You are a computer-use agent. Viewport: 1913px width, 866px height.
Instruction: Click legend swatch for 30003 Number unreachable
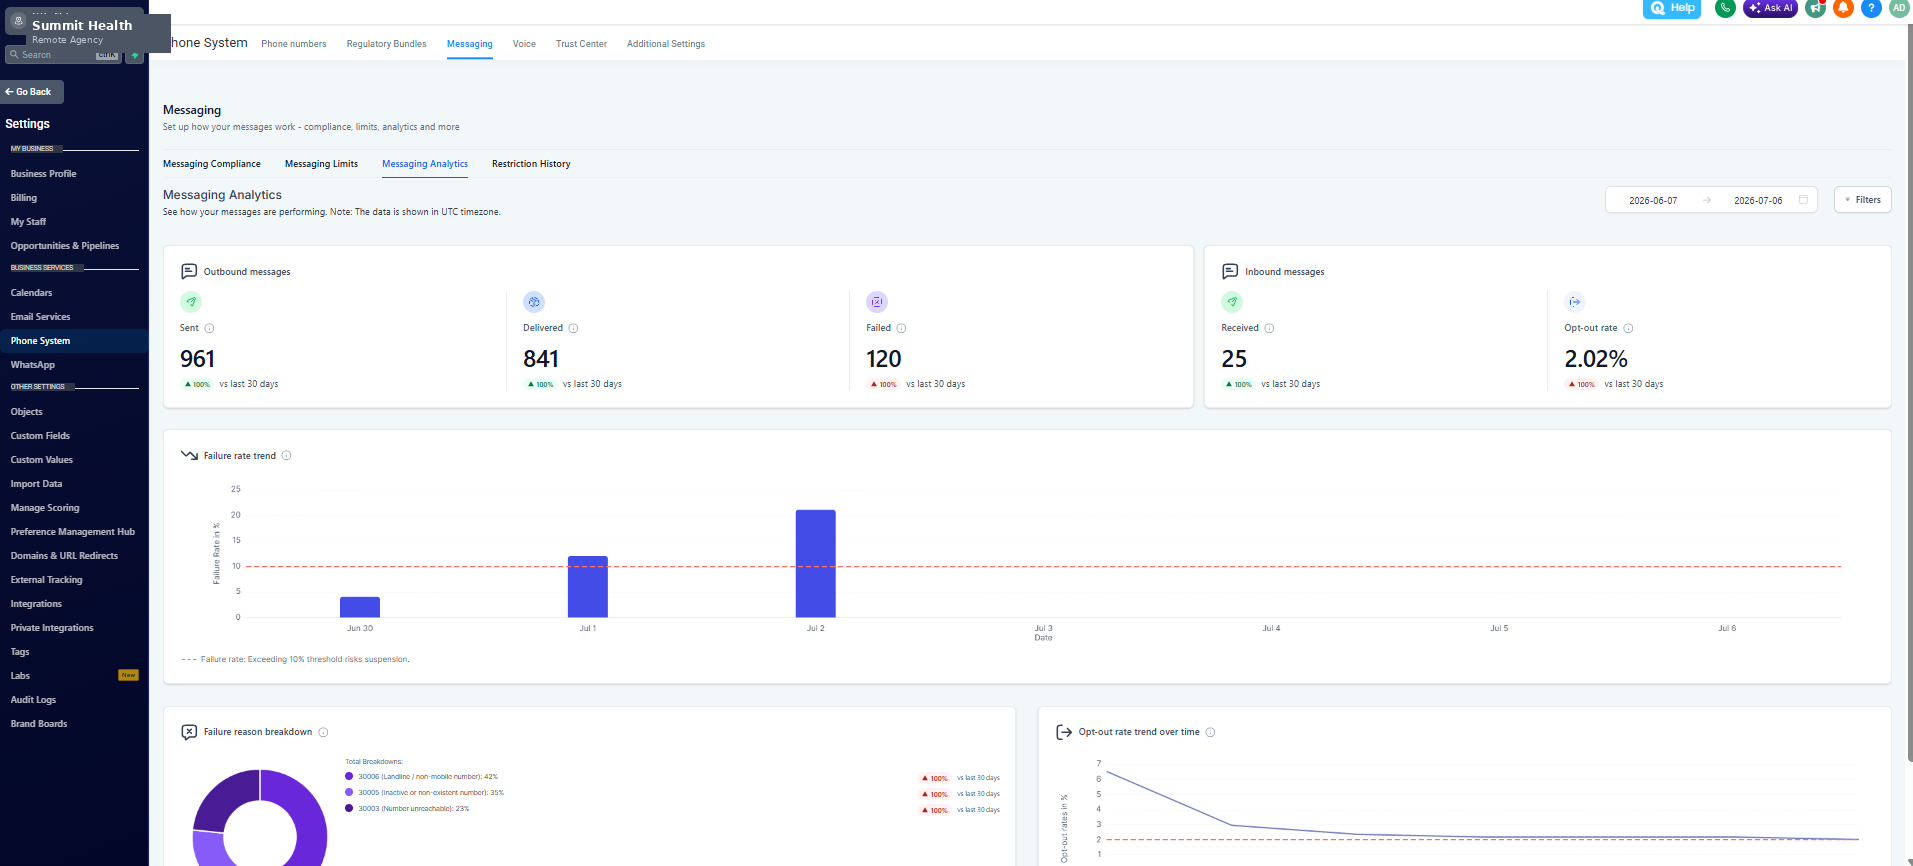[349, 808]
